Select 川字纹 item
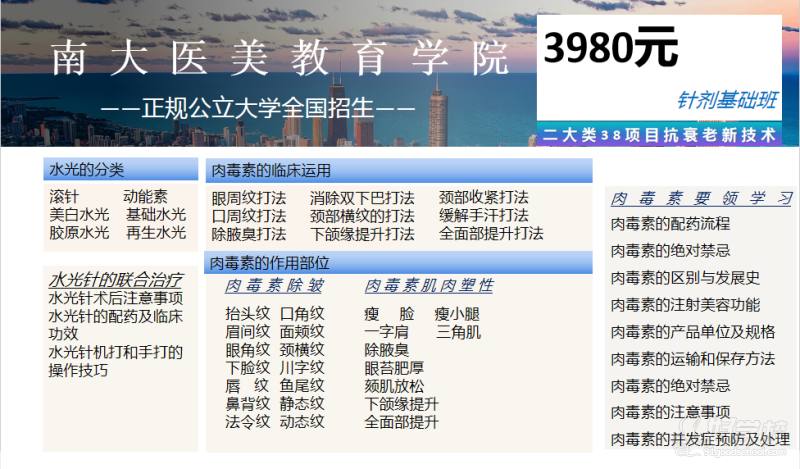 coord(302,367)
